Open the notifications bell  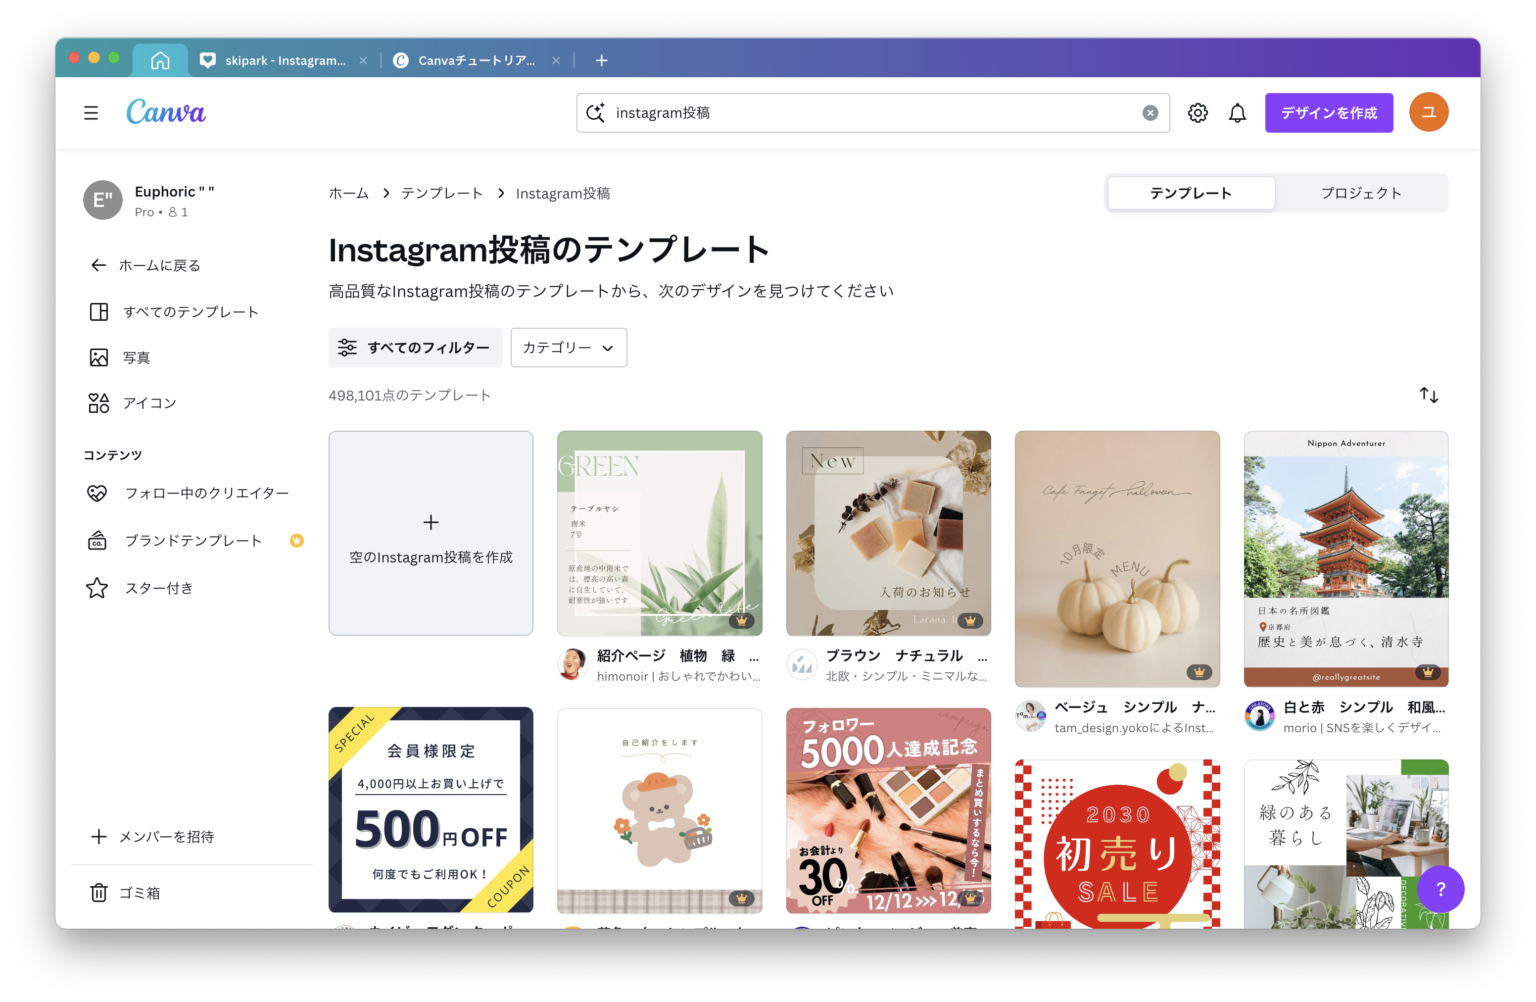point(1237,112)
